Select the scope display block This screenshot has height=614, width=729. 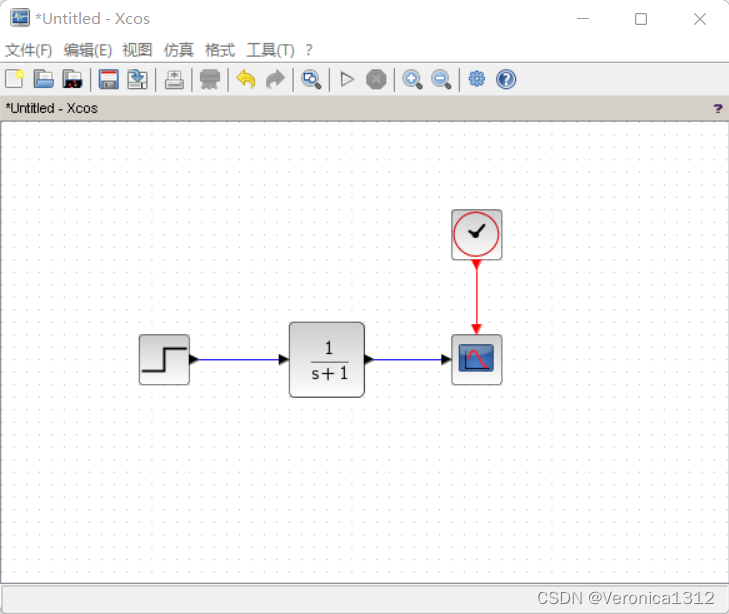coord(477,360)
